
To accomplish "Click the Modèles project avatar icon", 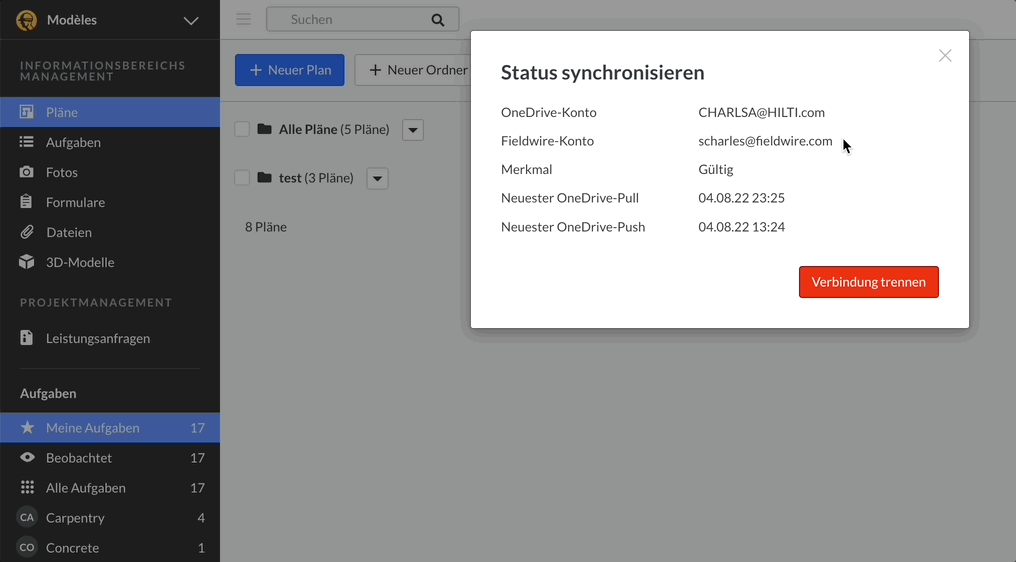I will (x=27, y=20).
